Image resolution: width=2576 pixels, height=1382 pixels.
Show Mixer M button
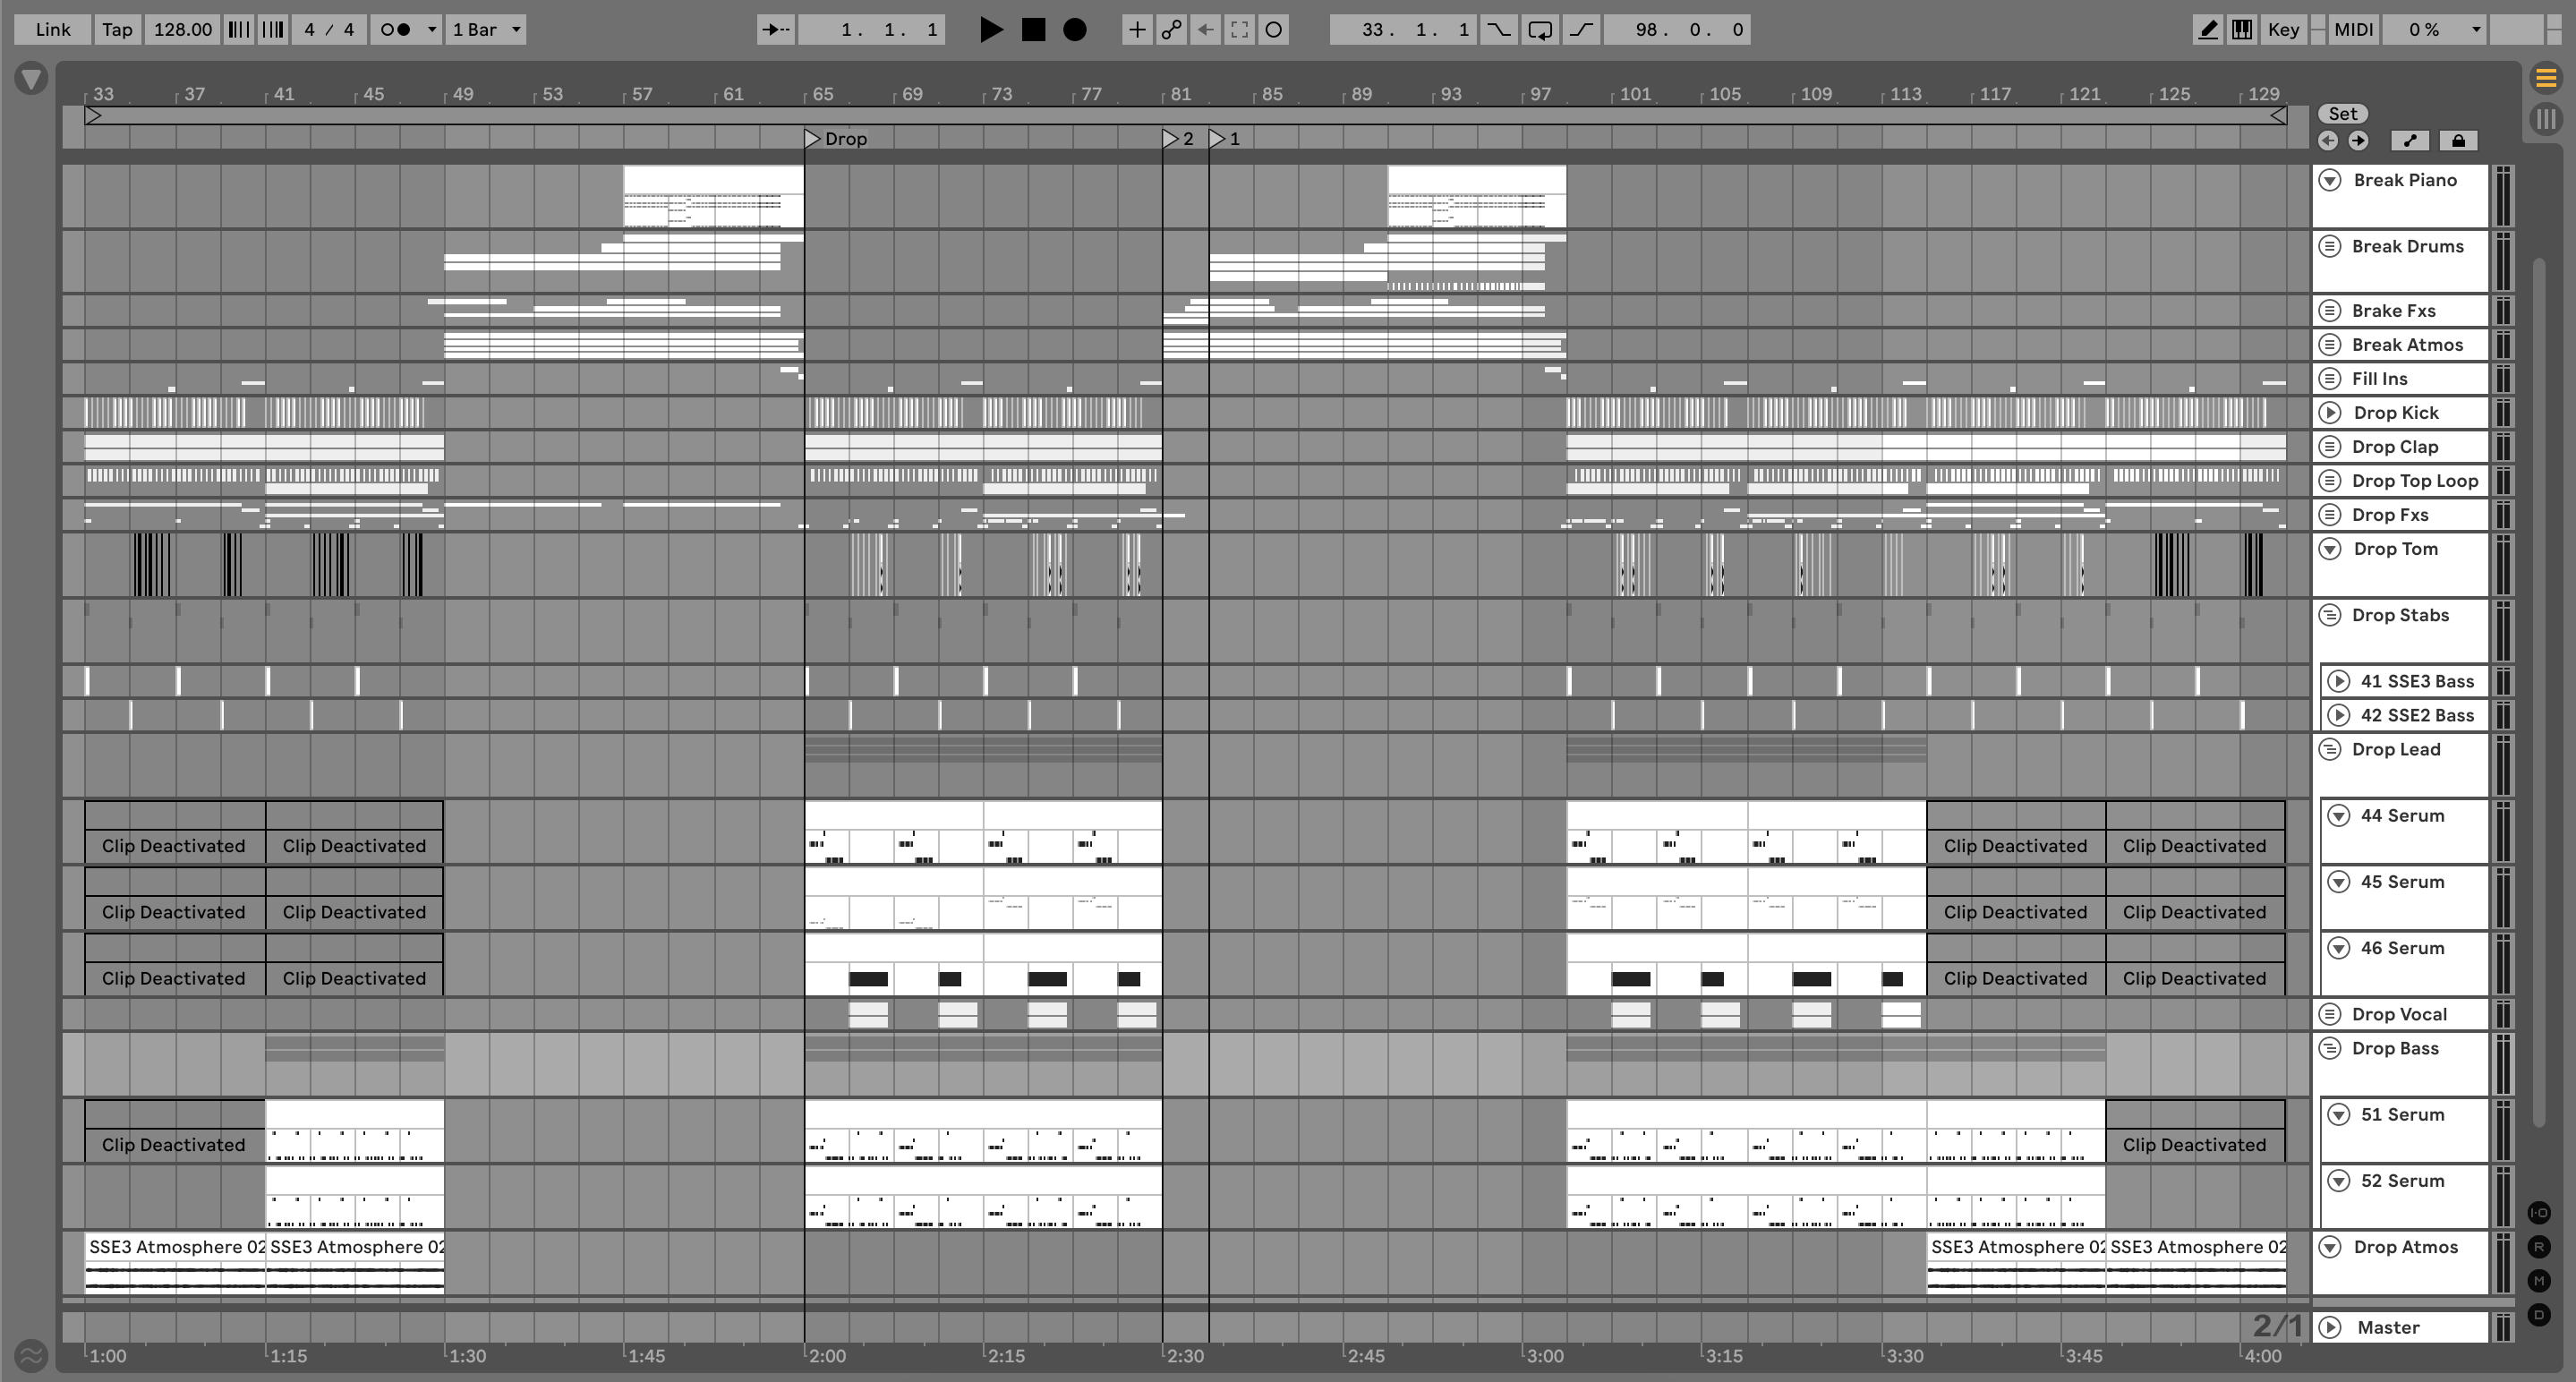click(2539, 1280)
